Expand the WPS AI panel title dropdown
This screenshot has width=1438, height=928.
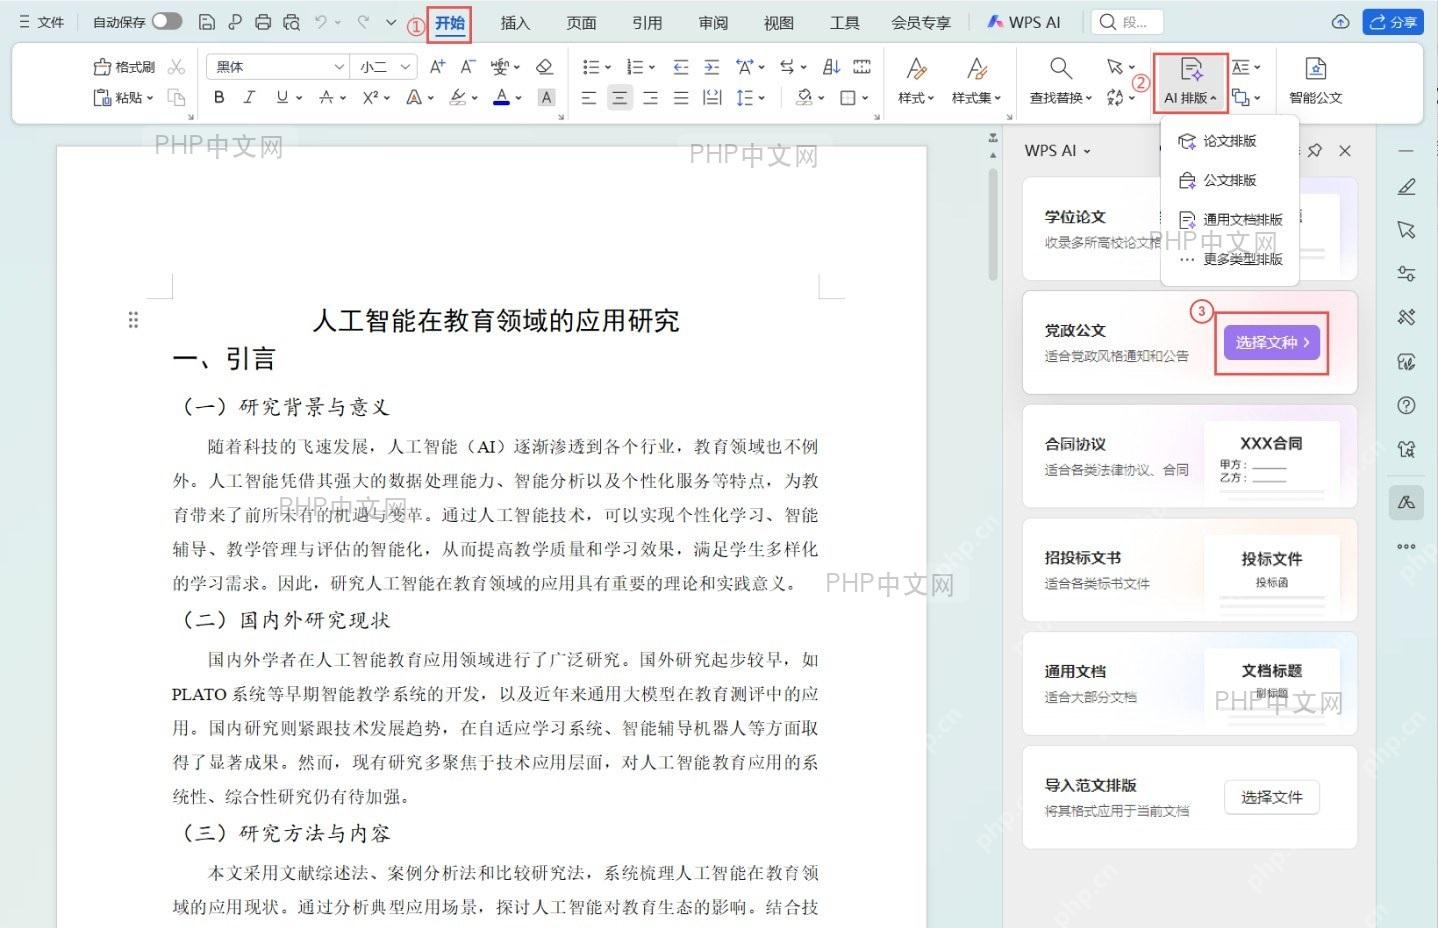[x=1087, y=151]
